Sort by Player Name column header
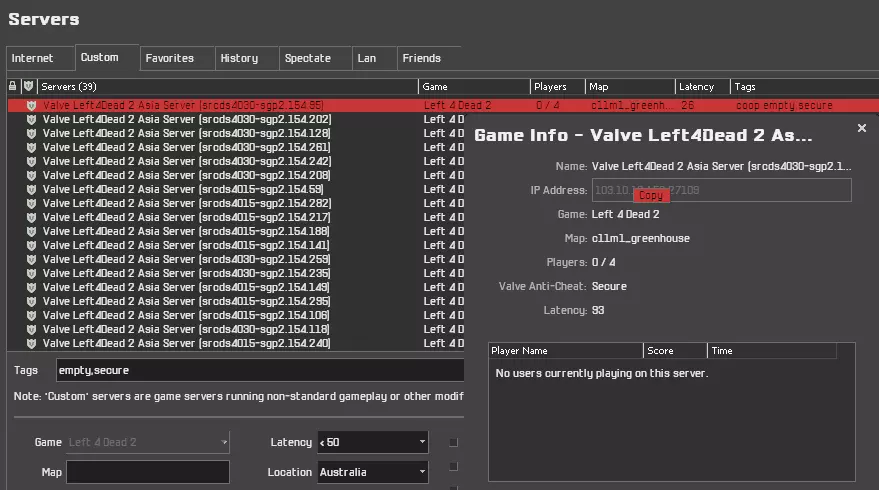879x490 pixels. click(x=566, y=351)
